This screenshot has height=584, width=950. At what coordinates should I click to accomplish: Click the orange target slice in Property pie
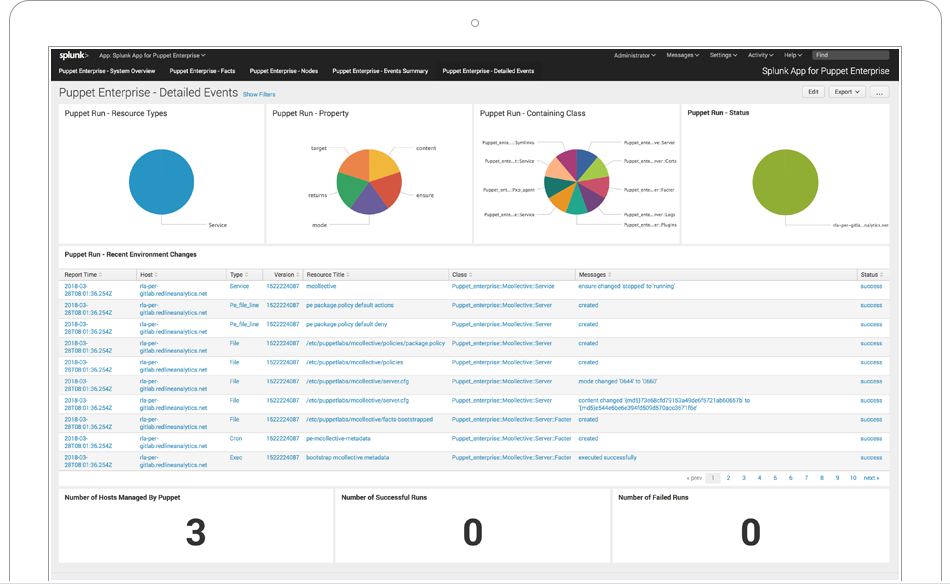pyautogui.click(x=356, y=165)
